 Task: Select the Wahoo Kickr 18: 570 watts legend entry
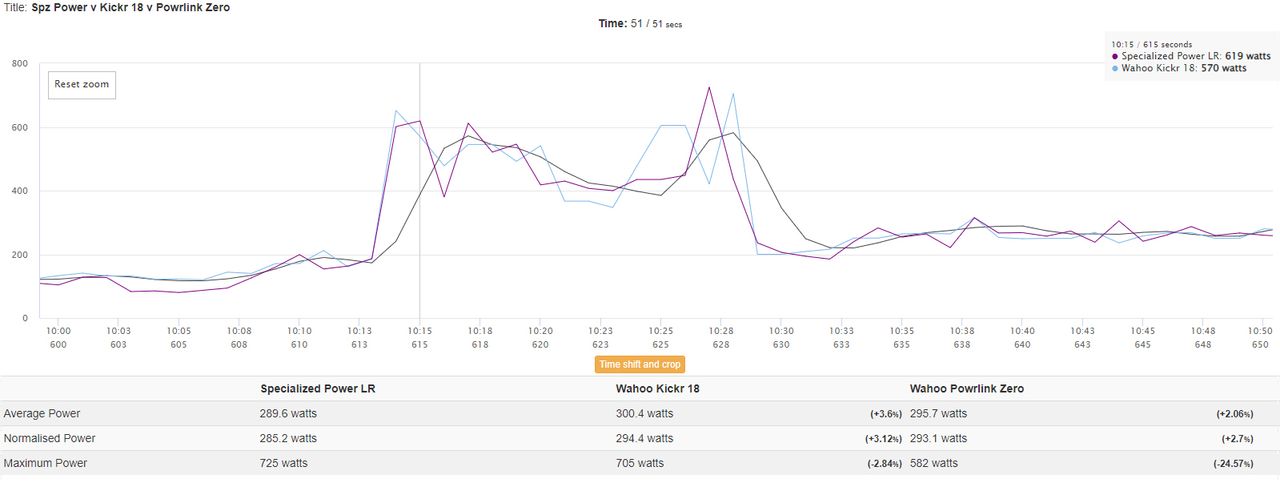[x=1183, y=69]
